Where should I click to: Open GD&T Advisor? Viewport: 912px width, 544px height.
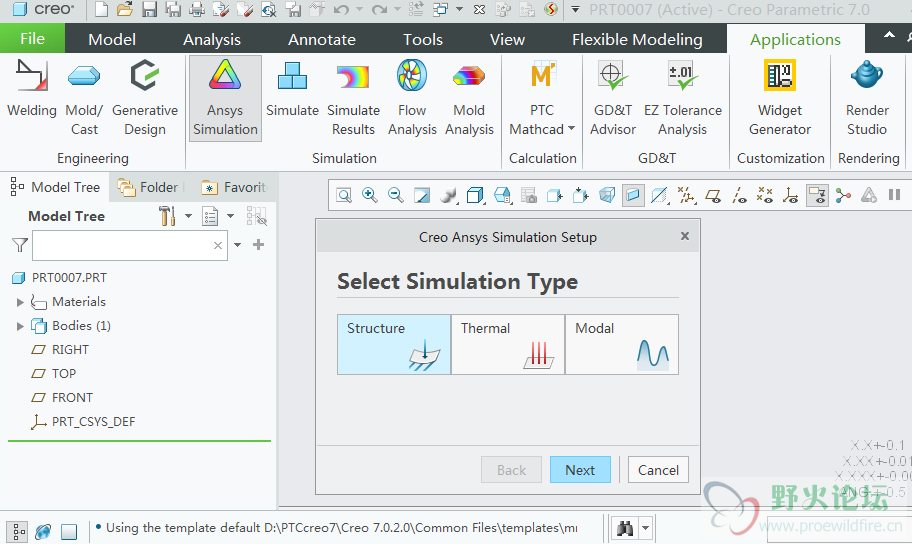pos(612,98)
